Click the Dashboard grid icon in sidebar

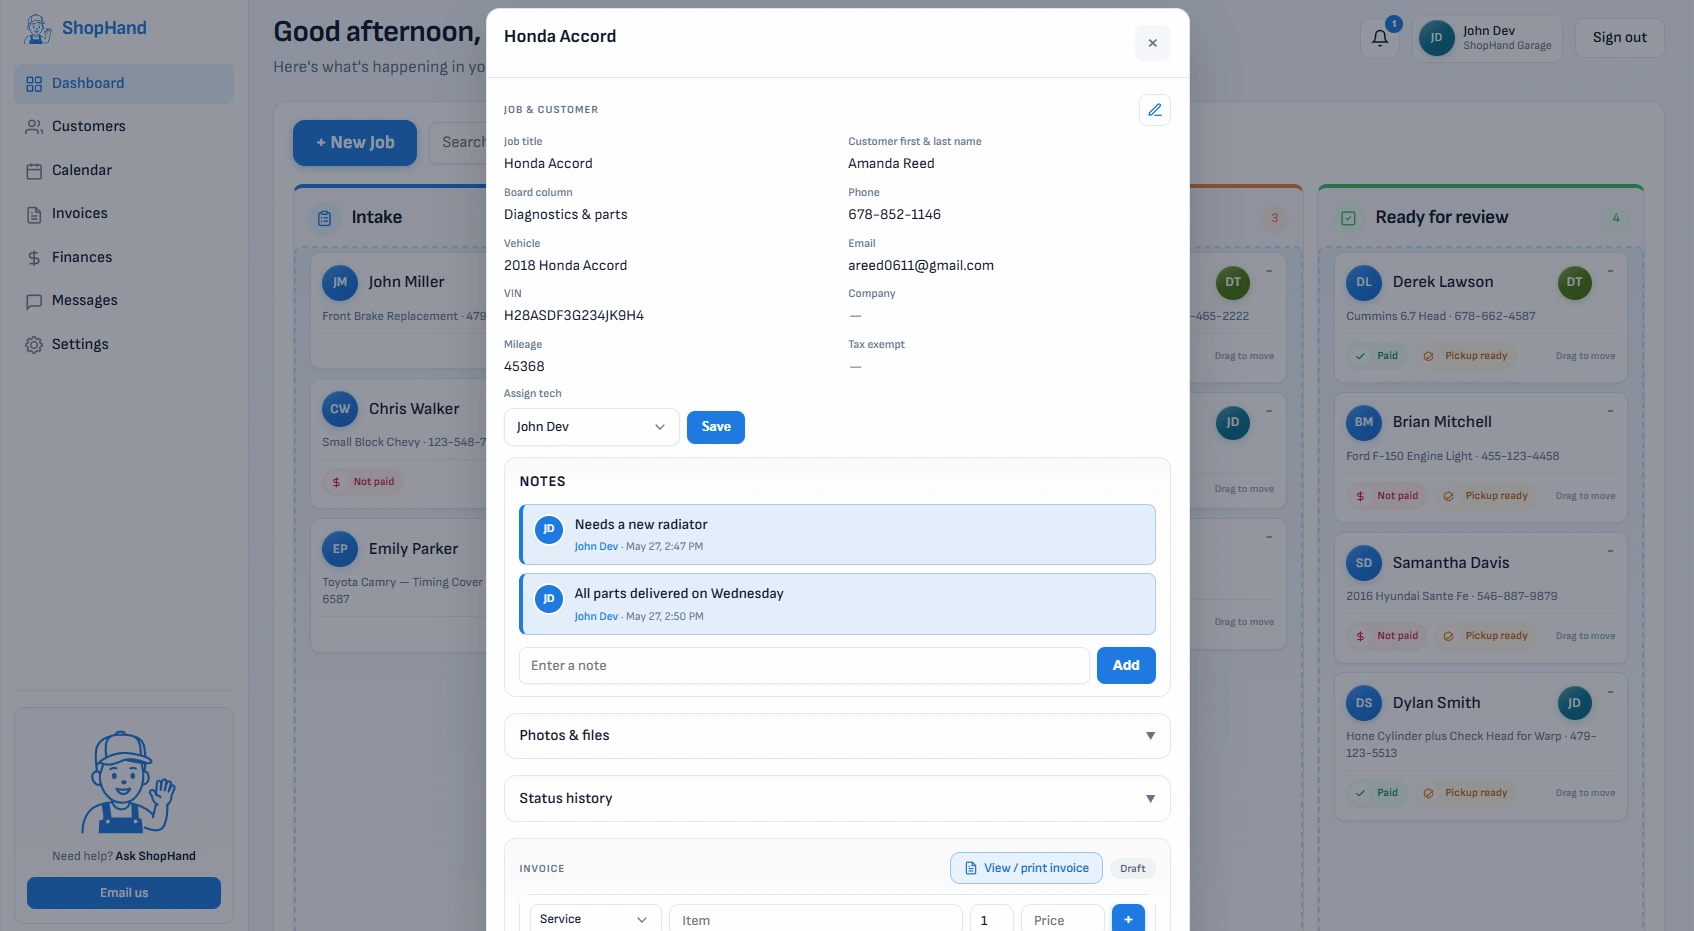coord(34,84)
